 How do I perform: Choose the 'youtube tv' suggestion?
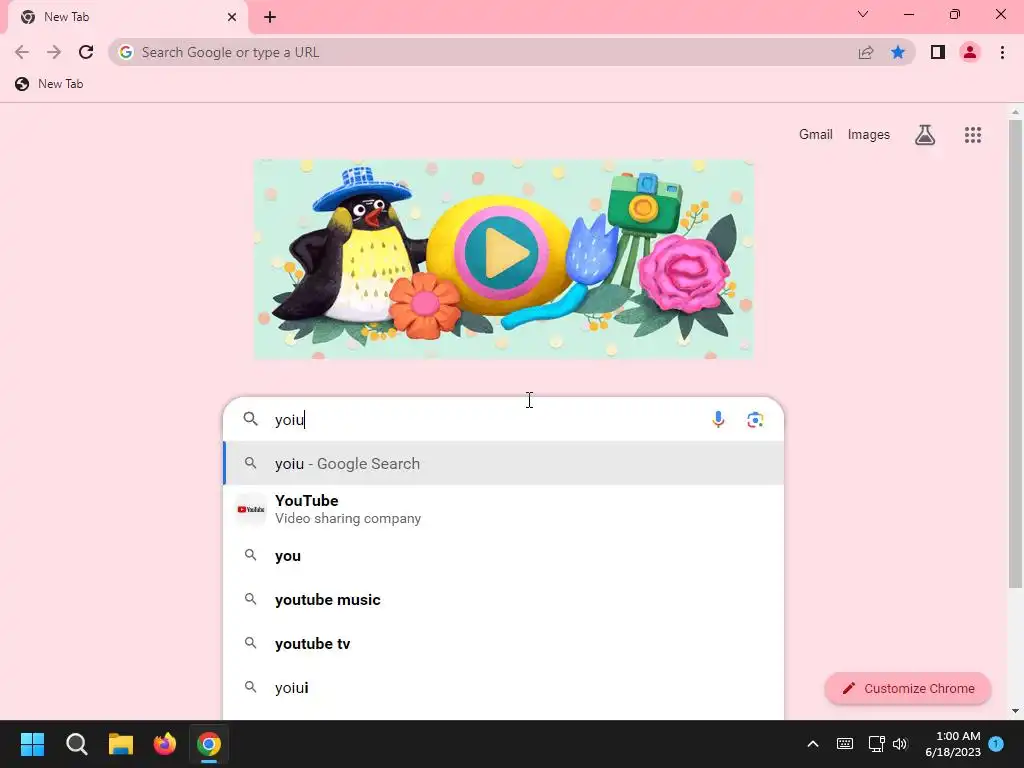[x=503, y=643]
